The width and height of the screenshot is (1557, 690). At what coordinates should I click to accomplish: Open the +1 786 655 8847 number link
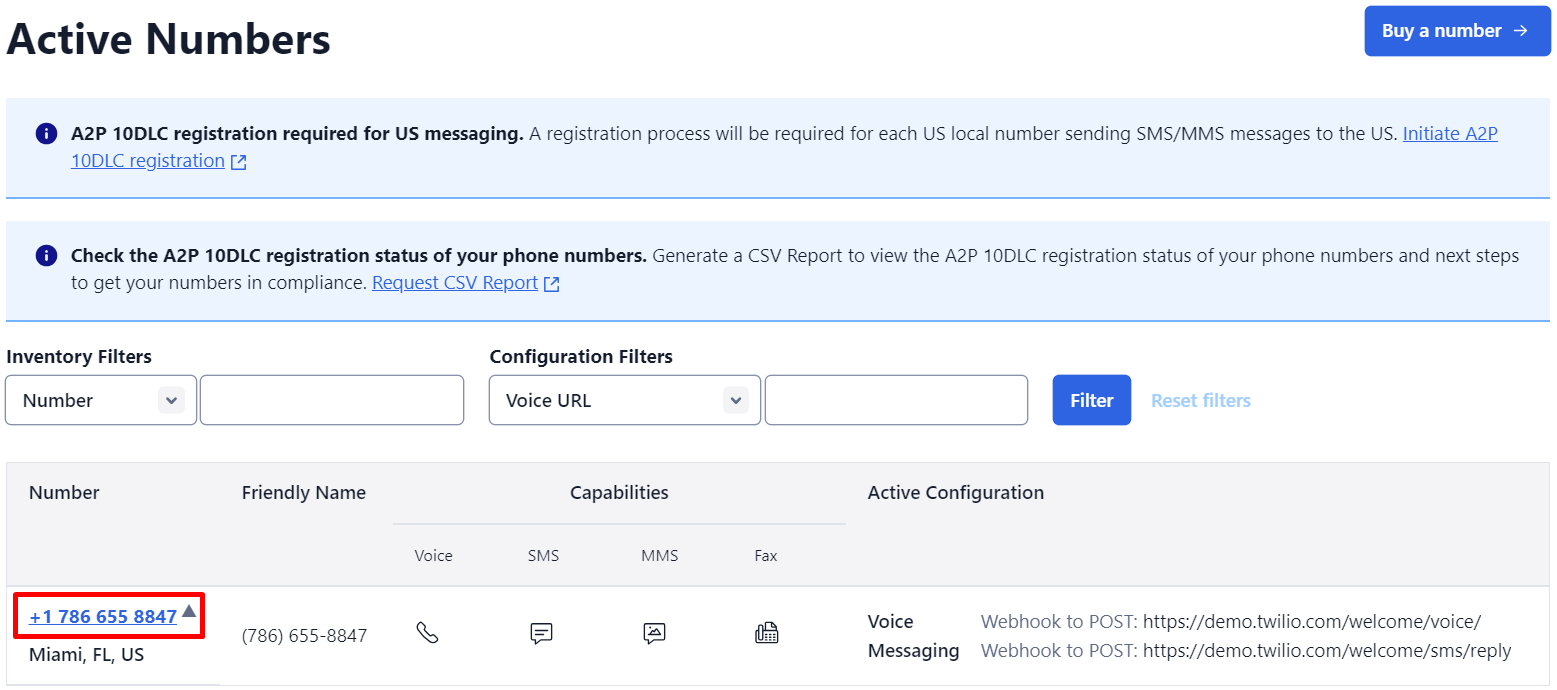[x=103, y=617]
